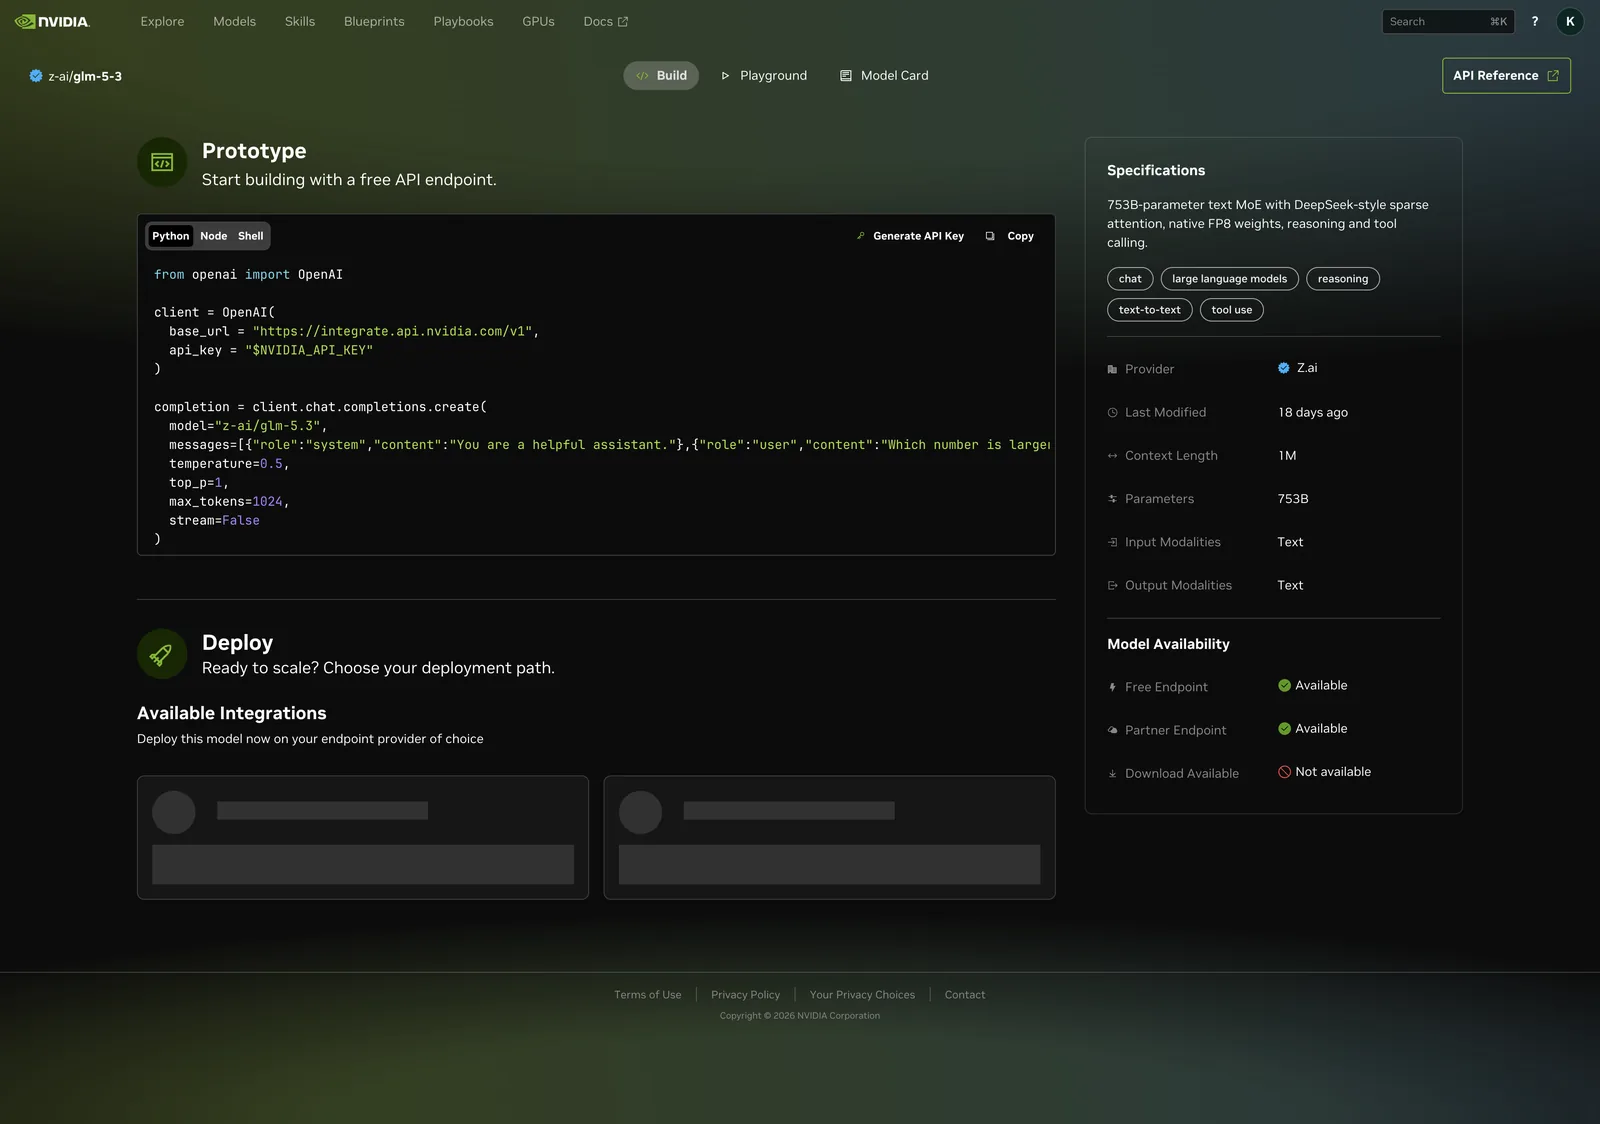Image resolution: width=1600 pixels, height=1124 pixels.
Task: Click the green check next to Partner Endpoint
Action: point(1284,728)
